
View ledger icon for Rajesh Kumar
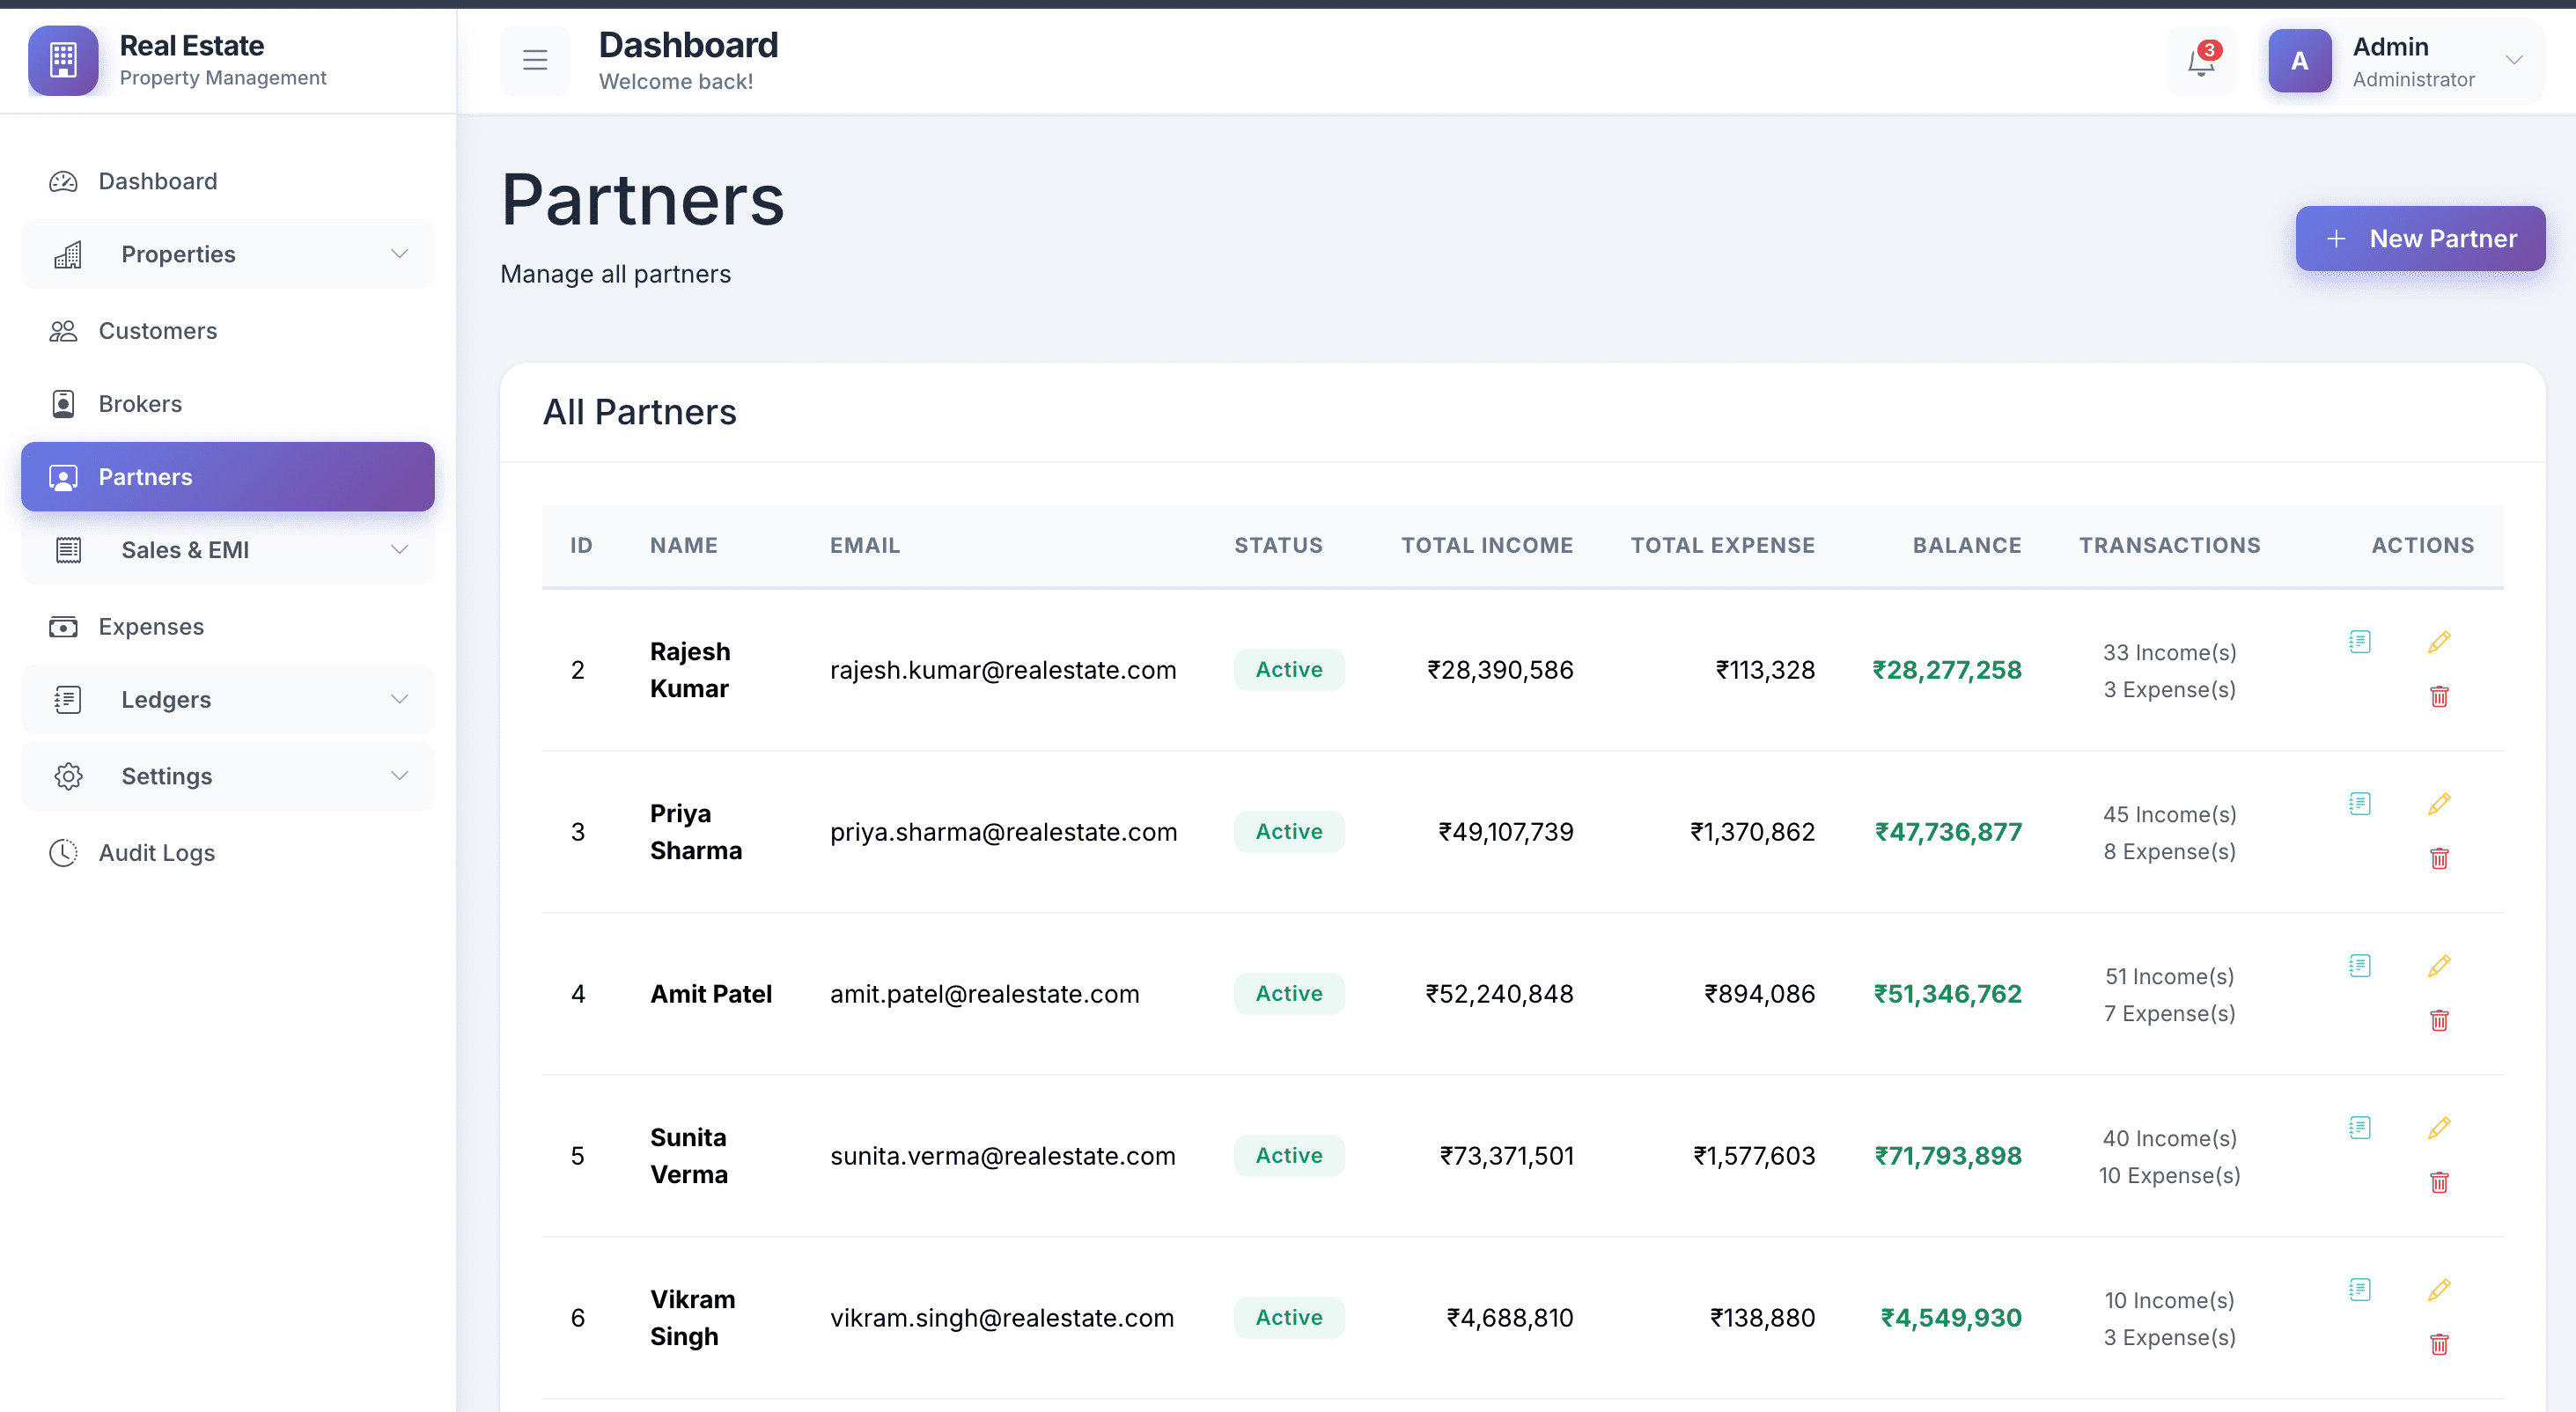(x=2359, y=642)
